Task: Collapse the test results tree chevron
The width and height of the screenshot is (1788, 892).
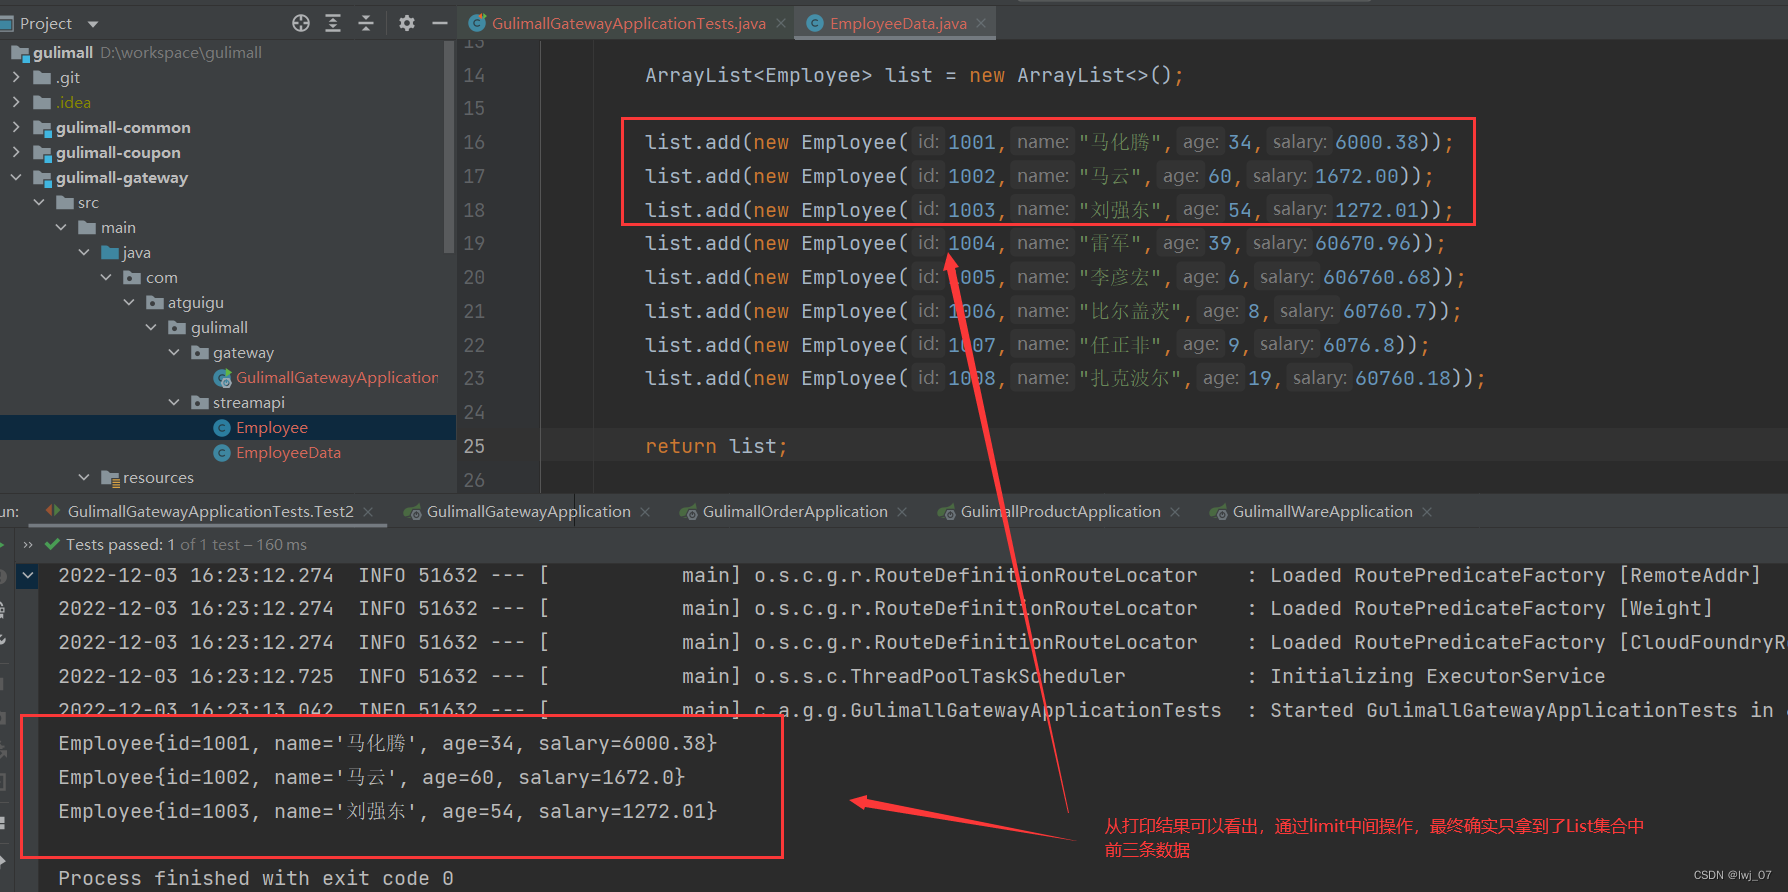Action: pos(28,575)
